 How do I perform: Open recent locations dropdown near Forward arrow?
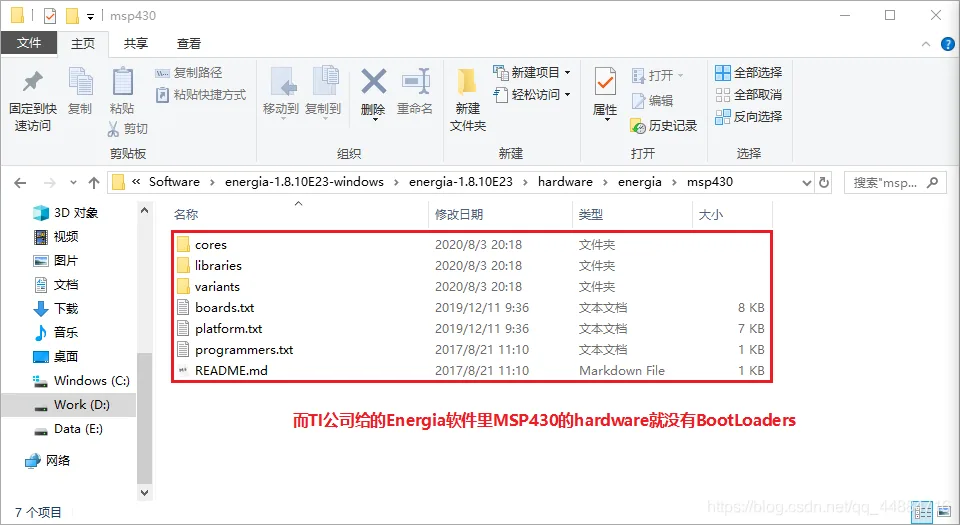73,182
